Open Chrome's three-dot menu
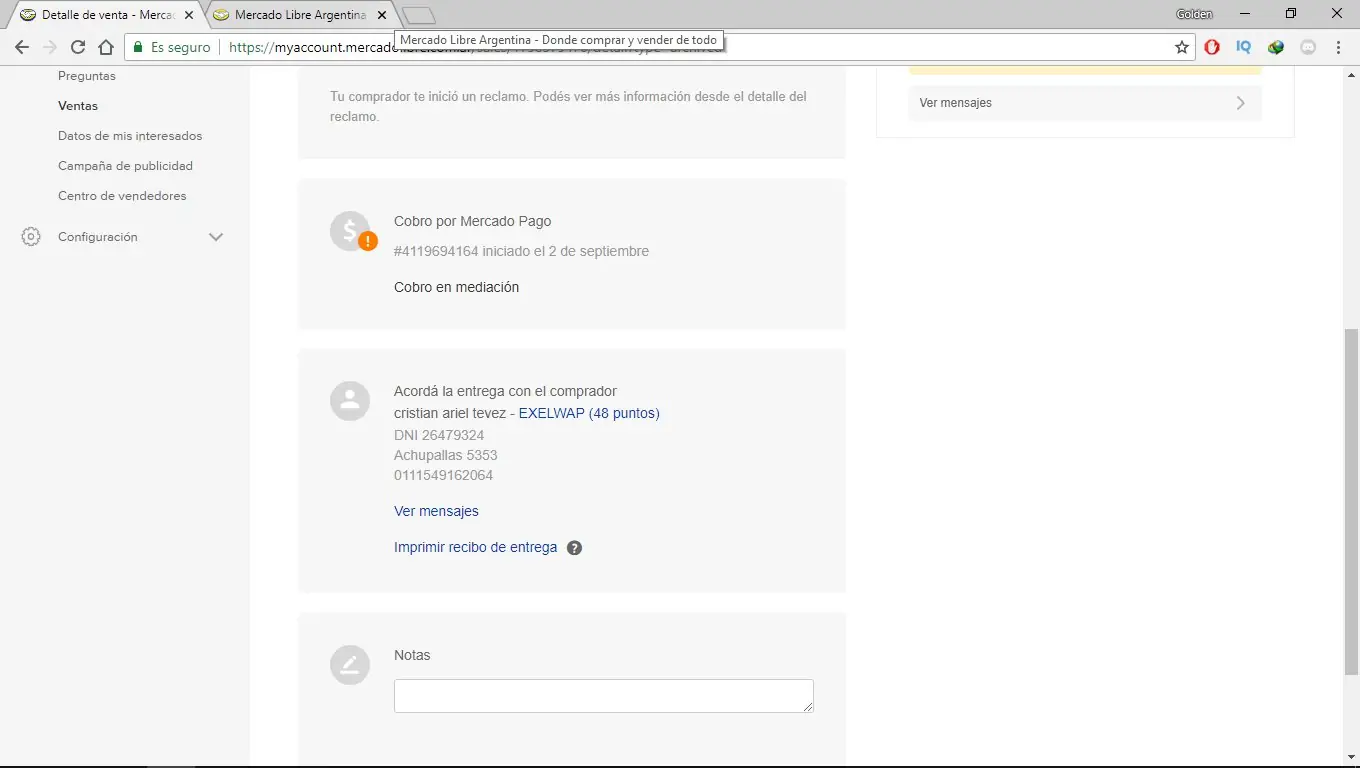Viewport: 1360px width, 768px height. [x=1339, y=47]
